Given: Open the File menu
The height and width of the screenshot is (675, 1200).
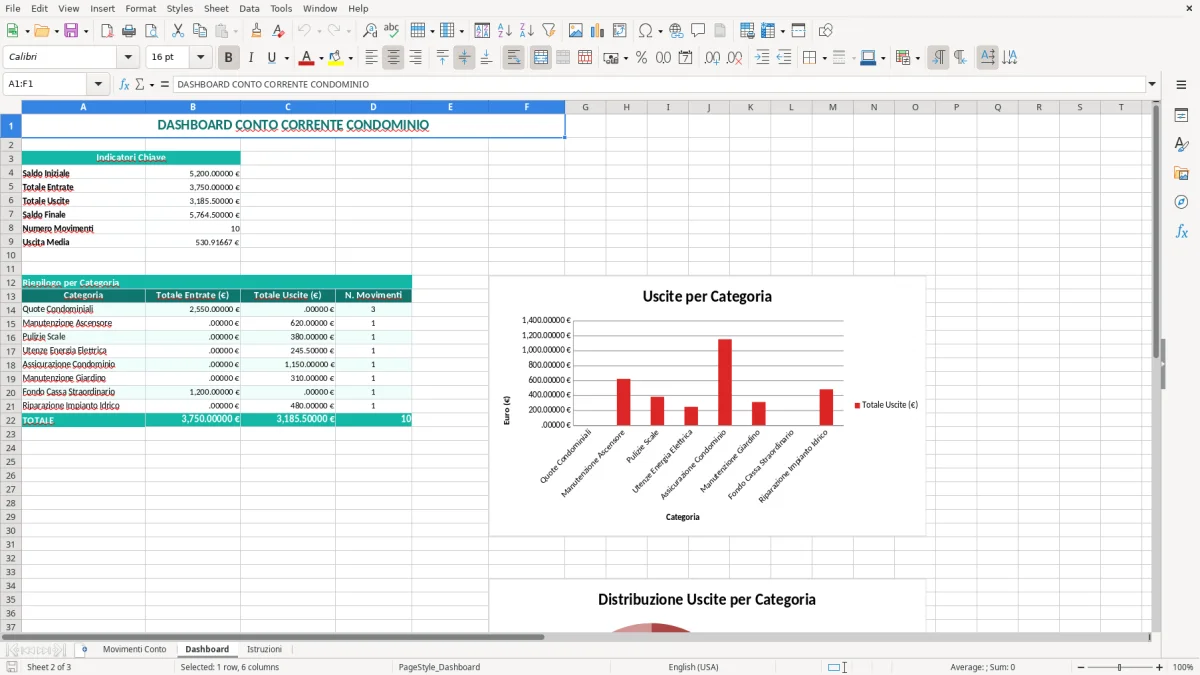Looking at the screenshot, I should [13, 8].
